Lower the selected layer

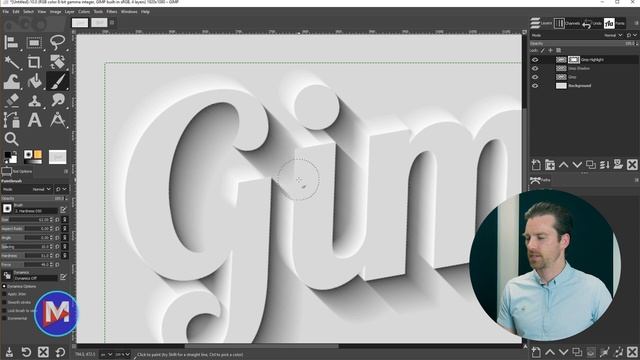click(577, 164)
